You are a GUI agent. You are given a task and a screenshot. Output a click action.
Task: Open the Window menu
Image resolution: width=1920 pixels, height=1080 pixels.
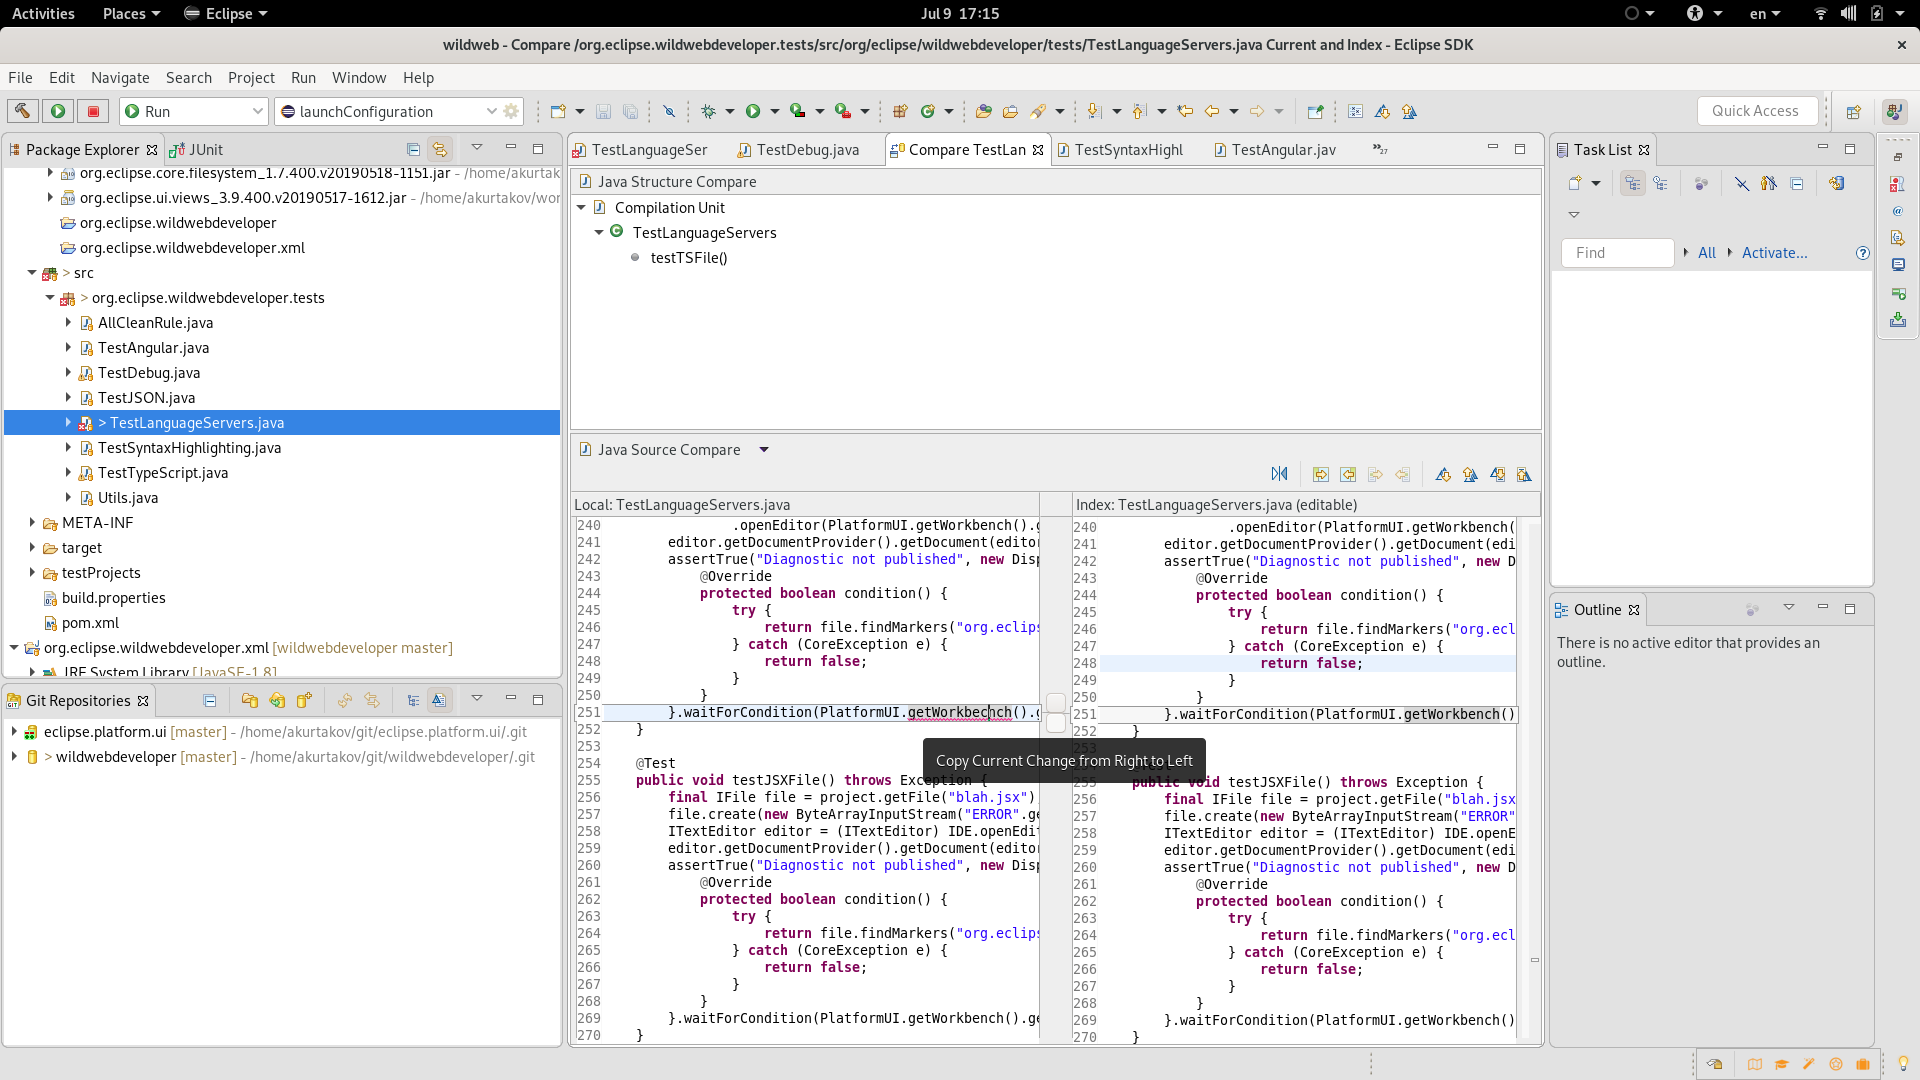(359, 77)
